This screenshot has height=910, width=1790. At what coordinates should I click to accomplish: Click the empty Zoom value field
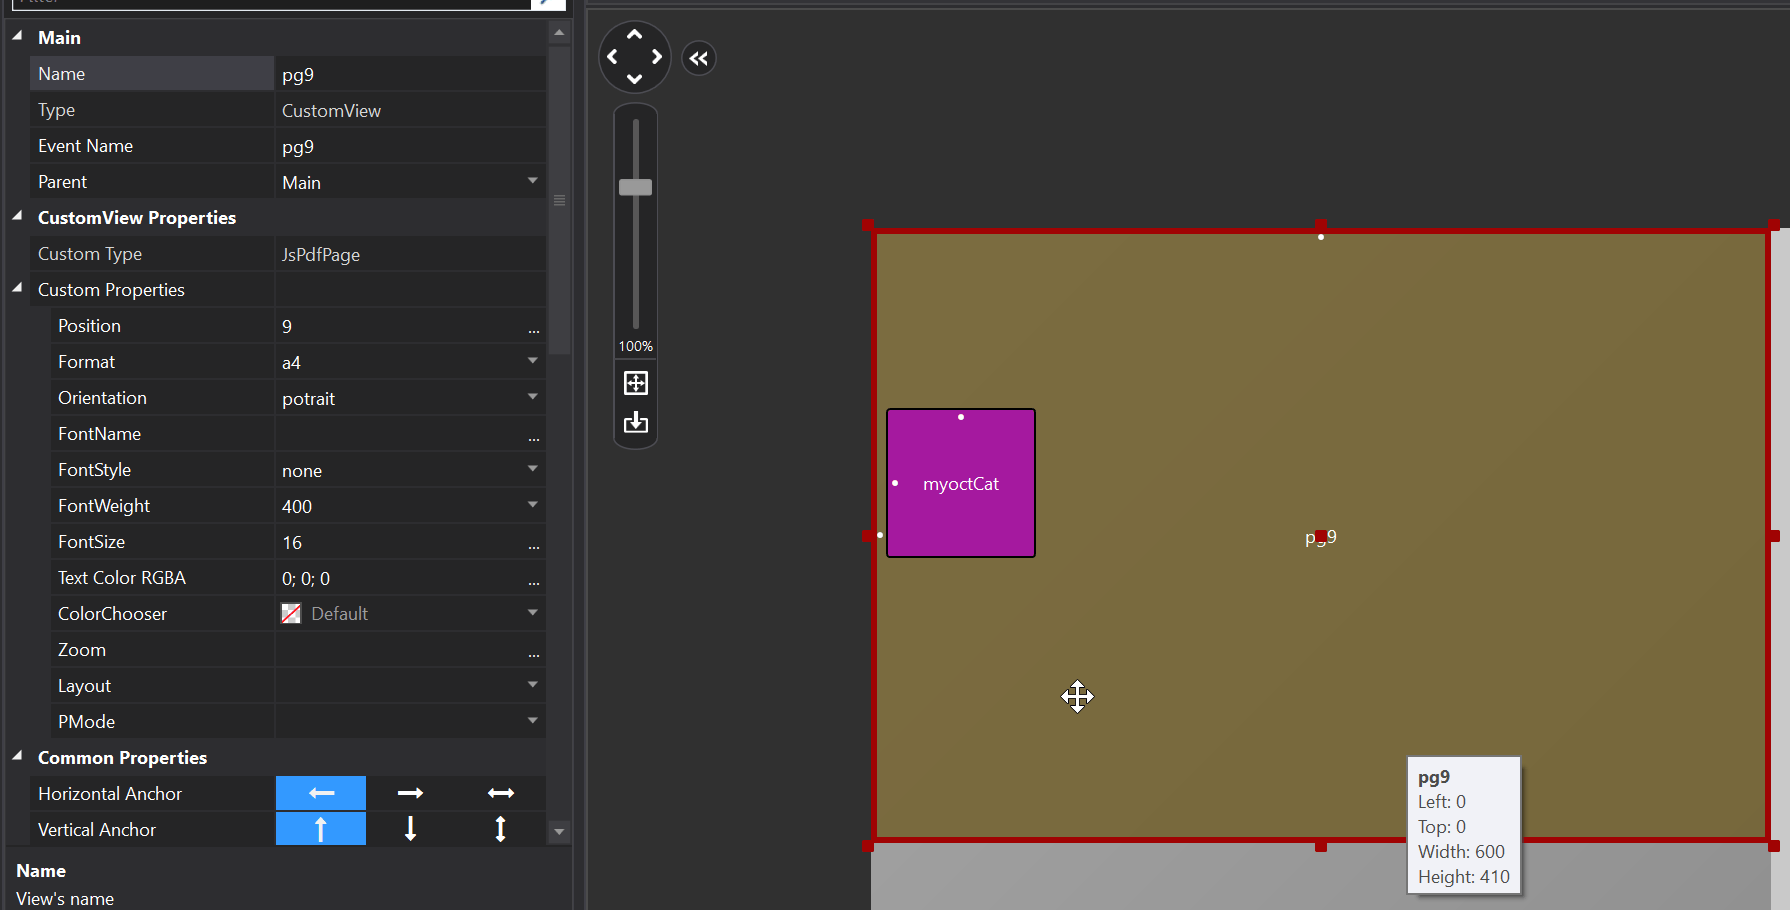point(399,650)
